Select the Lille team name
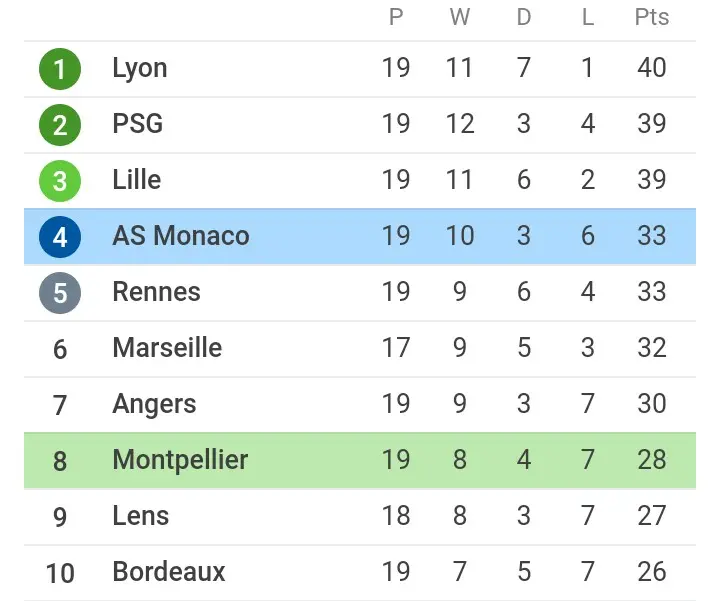Image resolution: width=720 pixels, height=601 pixels. coord(137,180)
